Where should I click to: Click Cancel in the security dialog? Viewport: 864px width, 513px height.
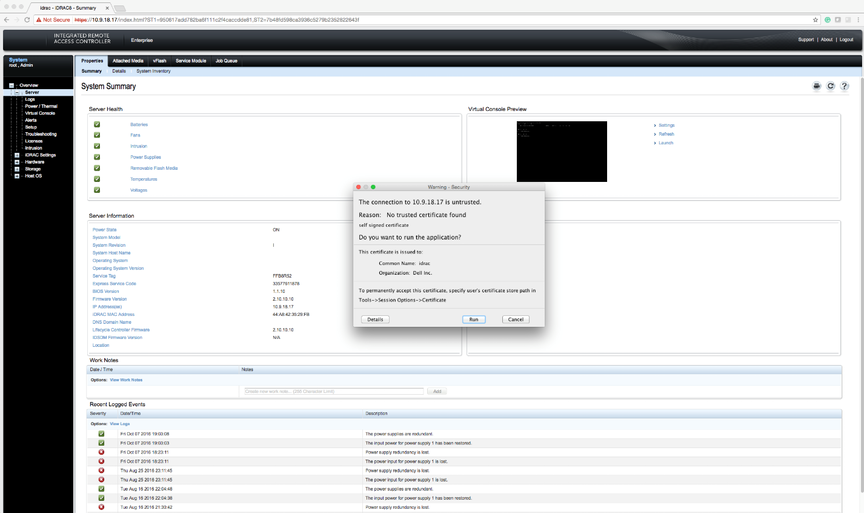[515, 319]
